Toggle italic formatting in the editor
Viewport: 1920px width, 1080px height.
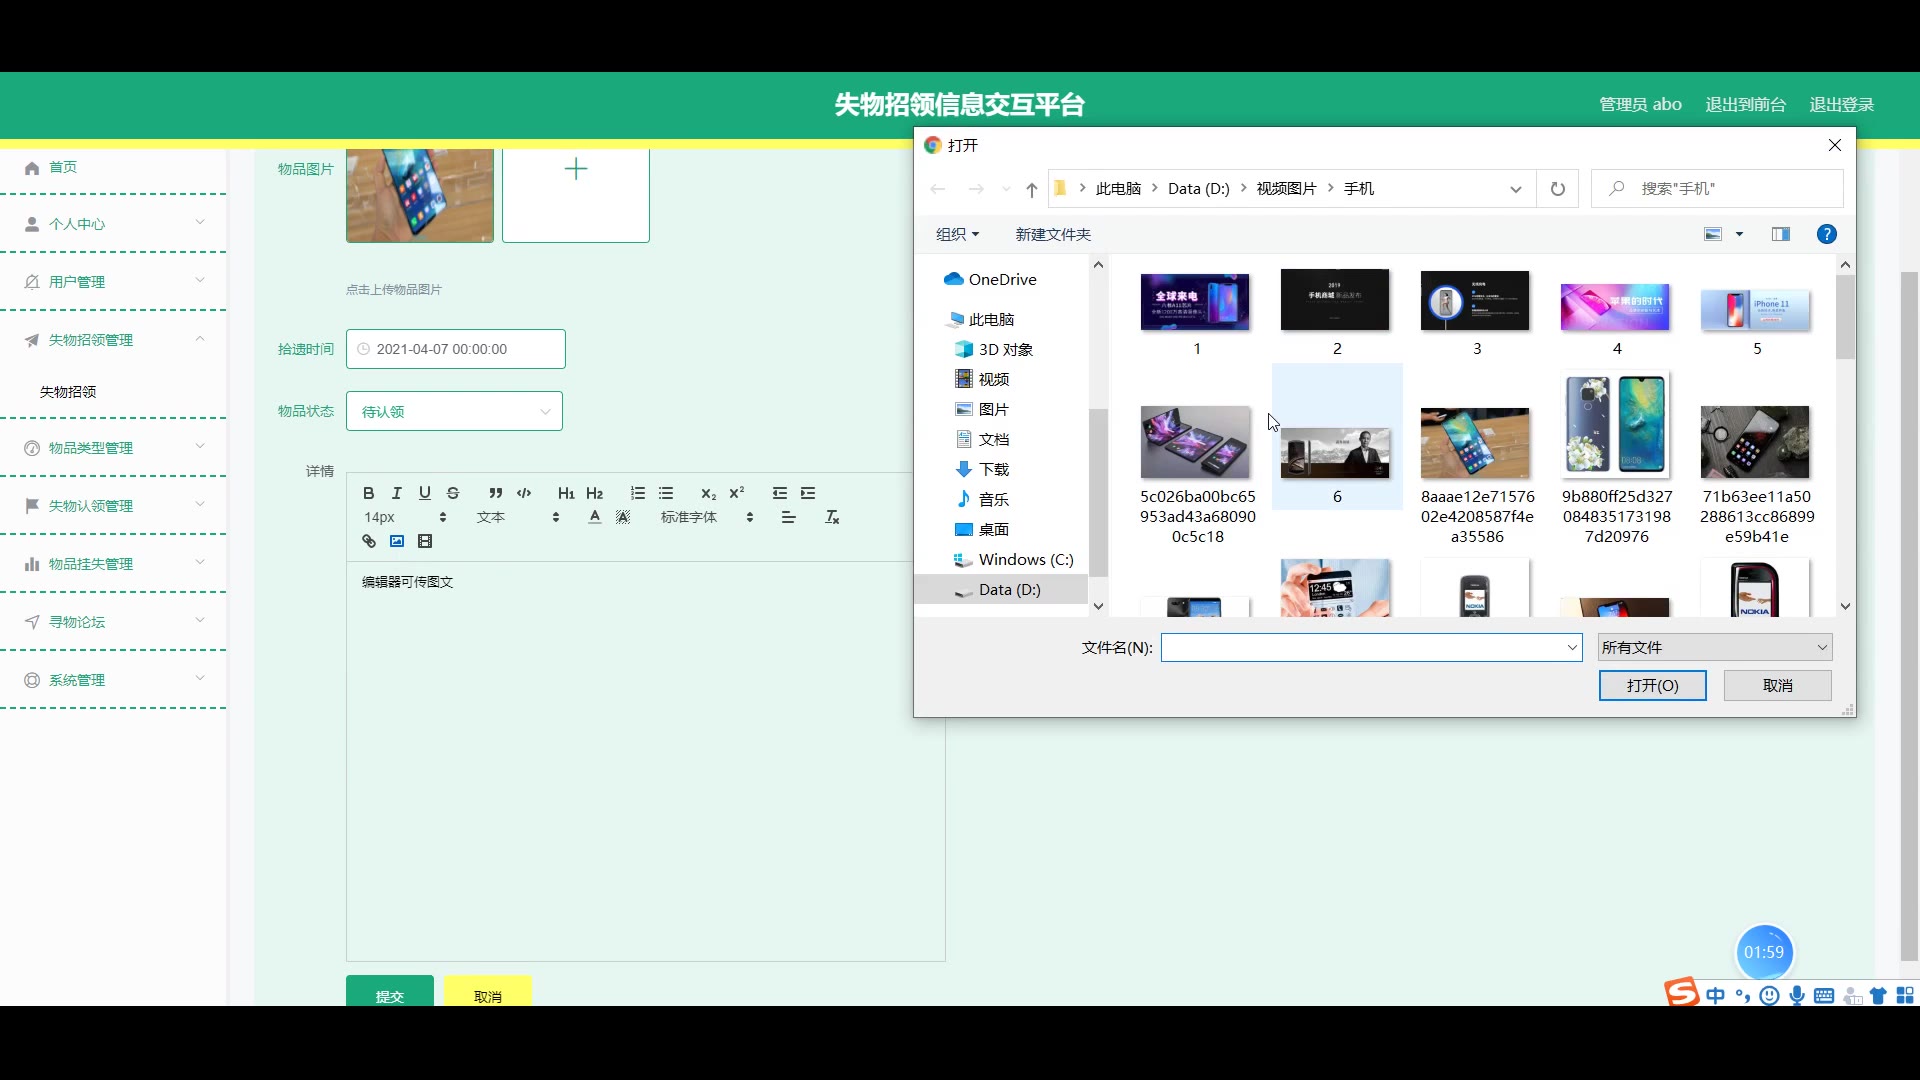[x=397, y=493]
